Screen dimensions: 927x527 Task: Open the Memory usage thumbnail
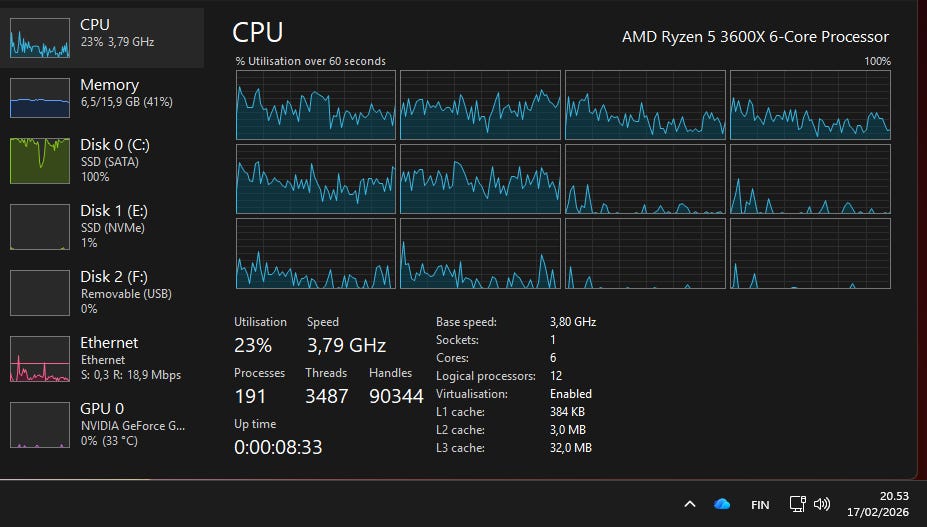tap(40, 97)
